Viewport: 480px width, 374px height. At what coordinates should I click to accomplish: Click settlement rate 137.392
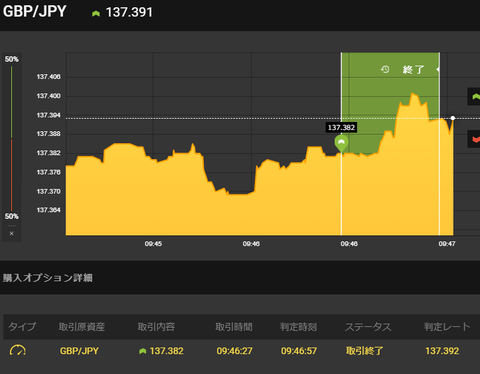442,351
